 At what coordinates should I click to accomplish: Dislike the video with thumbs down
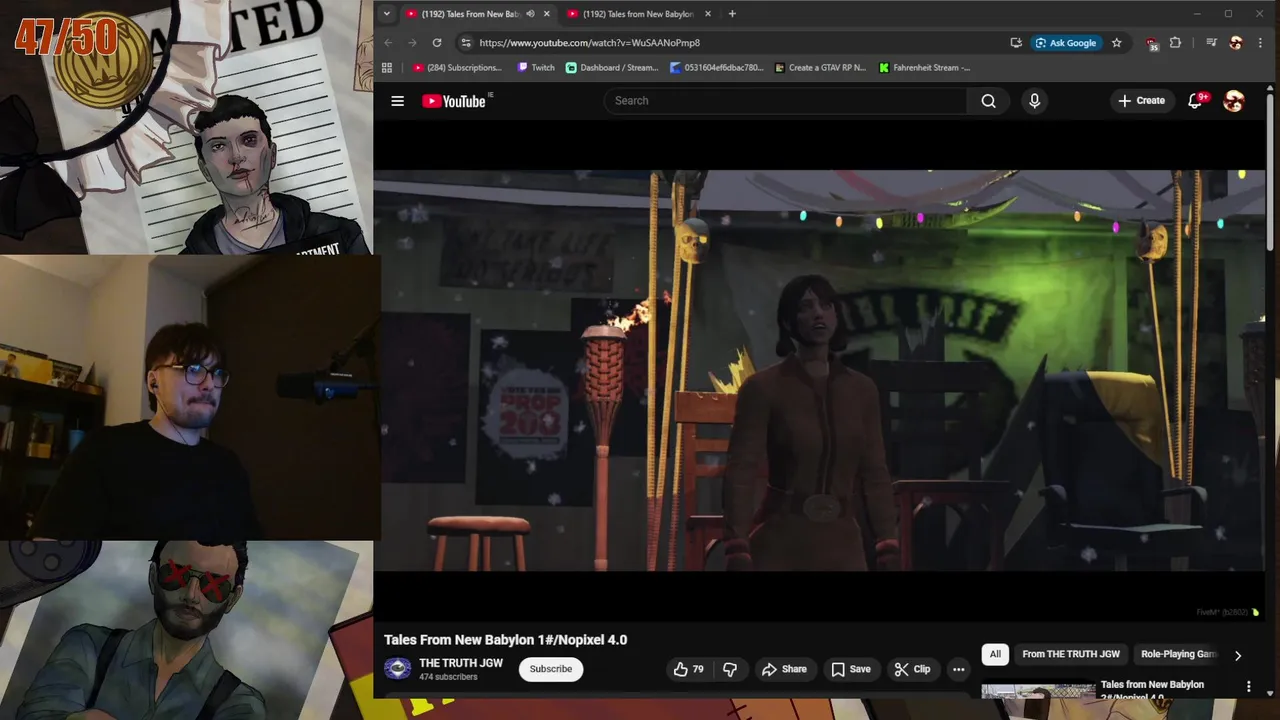pos(730,669)
